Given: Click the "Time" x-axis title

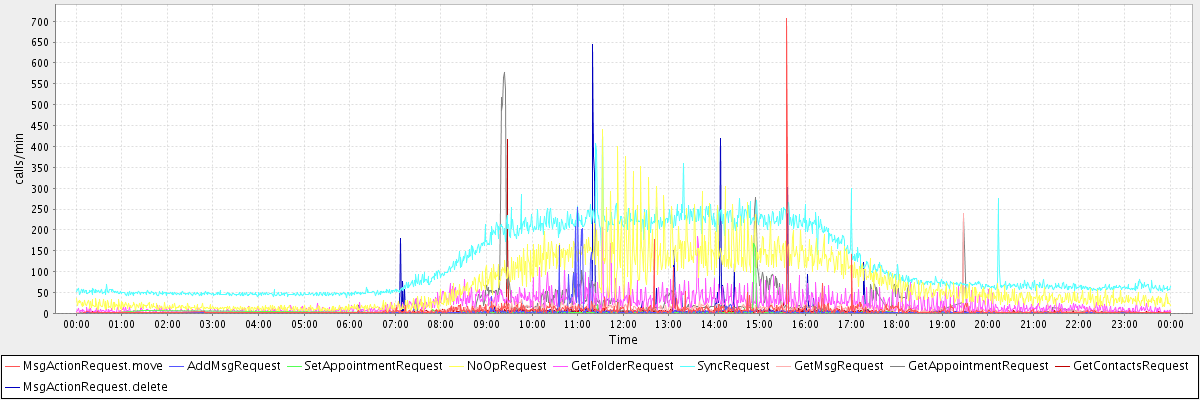Looking at the screenshot, I should 622,340.
